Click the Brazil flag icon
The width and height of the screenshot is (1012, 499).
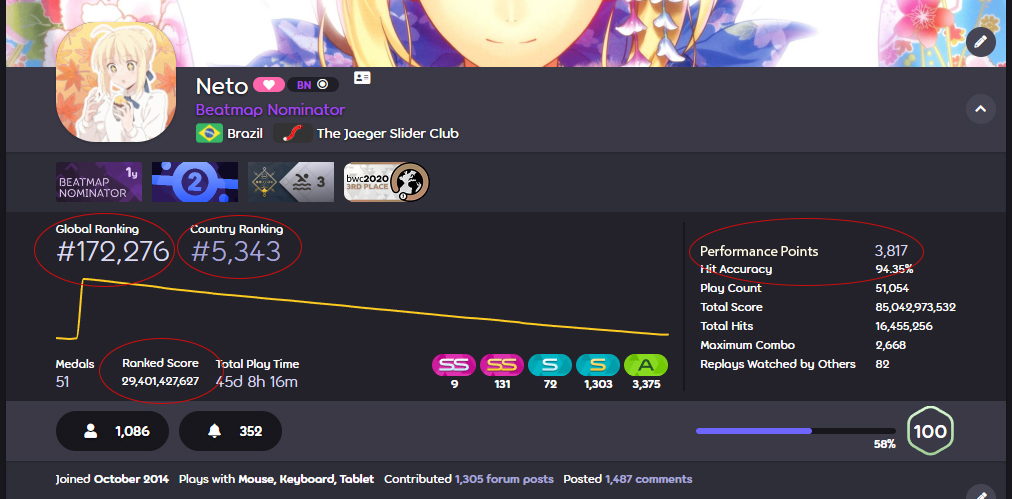click(x=209, y=134)
